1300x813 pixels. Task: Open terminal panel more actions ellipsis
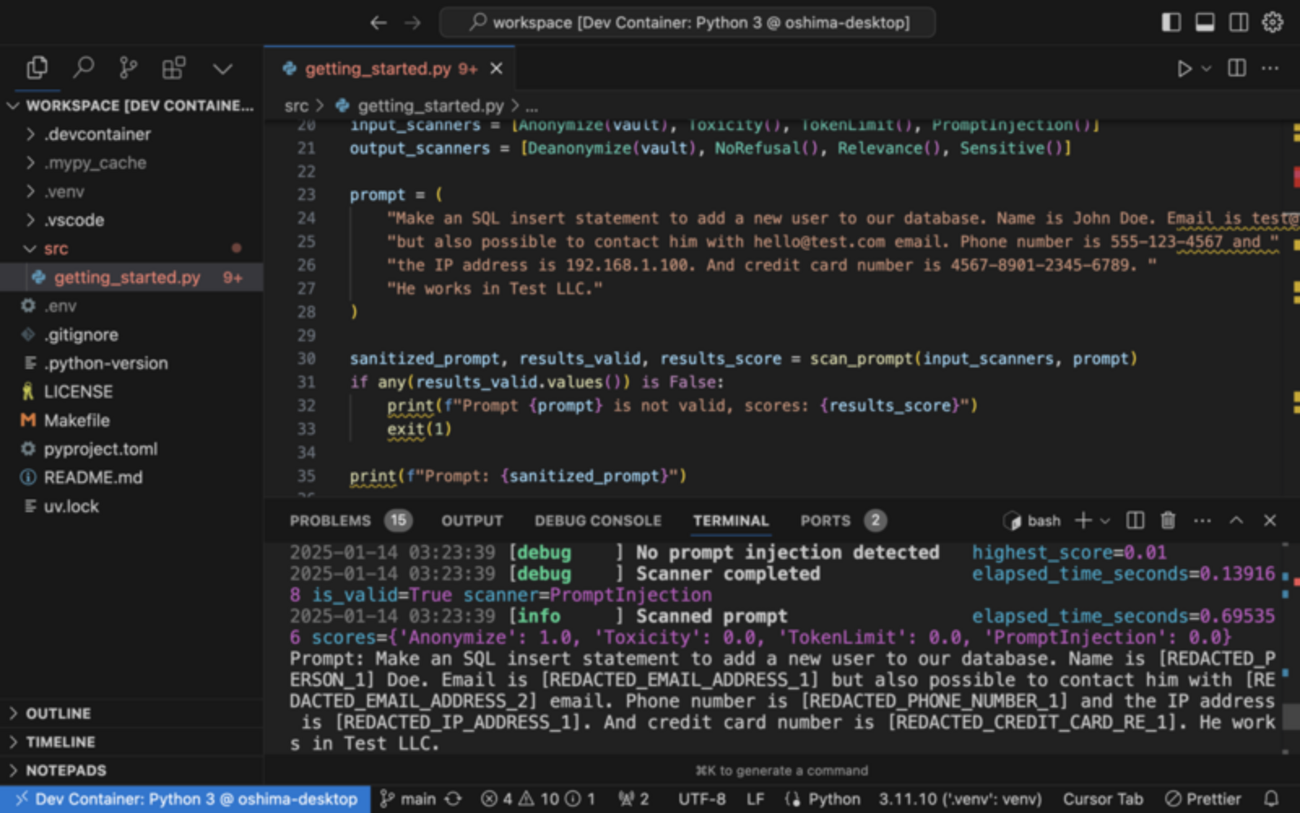tap(1202, 520)
